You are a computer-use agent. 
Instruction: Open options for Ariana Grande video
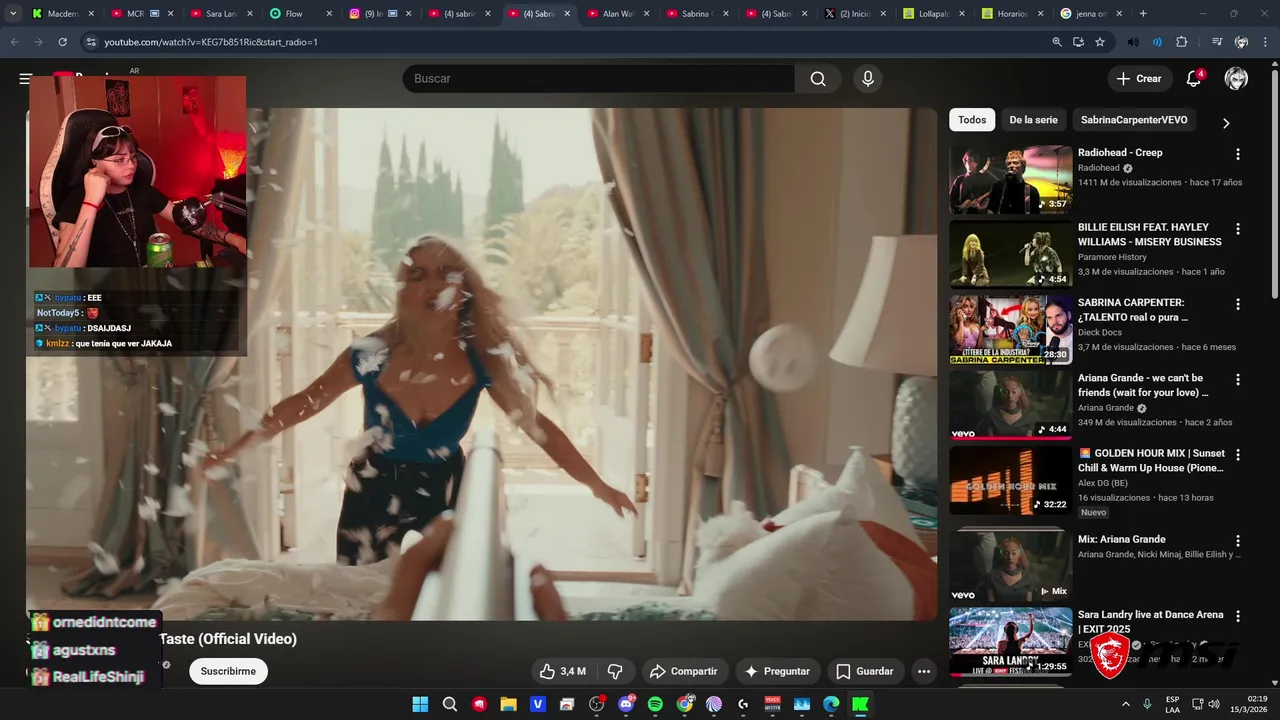(x=1238, y=380)
